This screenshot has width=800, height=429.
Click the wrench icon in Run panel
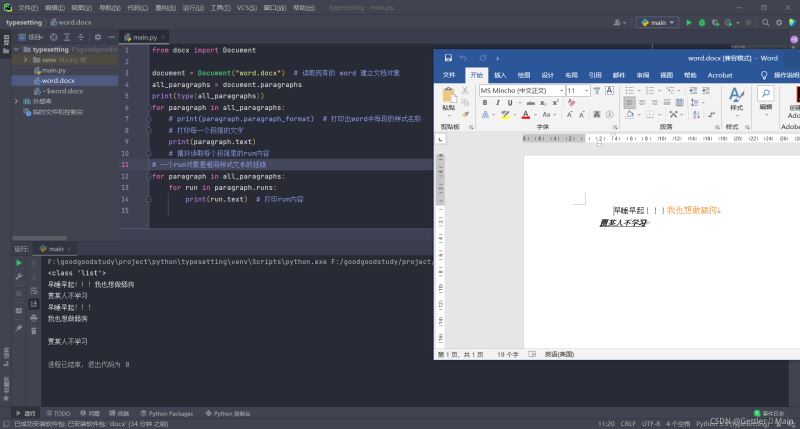pyautogui.click(x=18, y=276)
